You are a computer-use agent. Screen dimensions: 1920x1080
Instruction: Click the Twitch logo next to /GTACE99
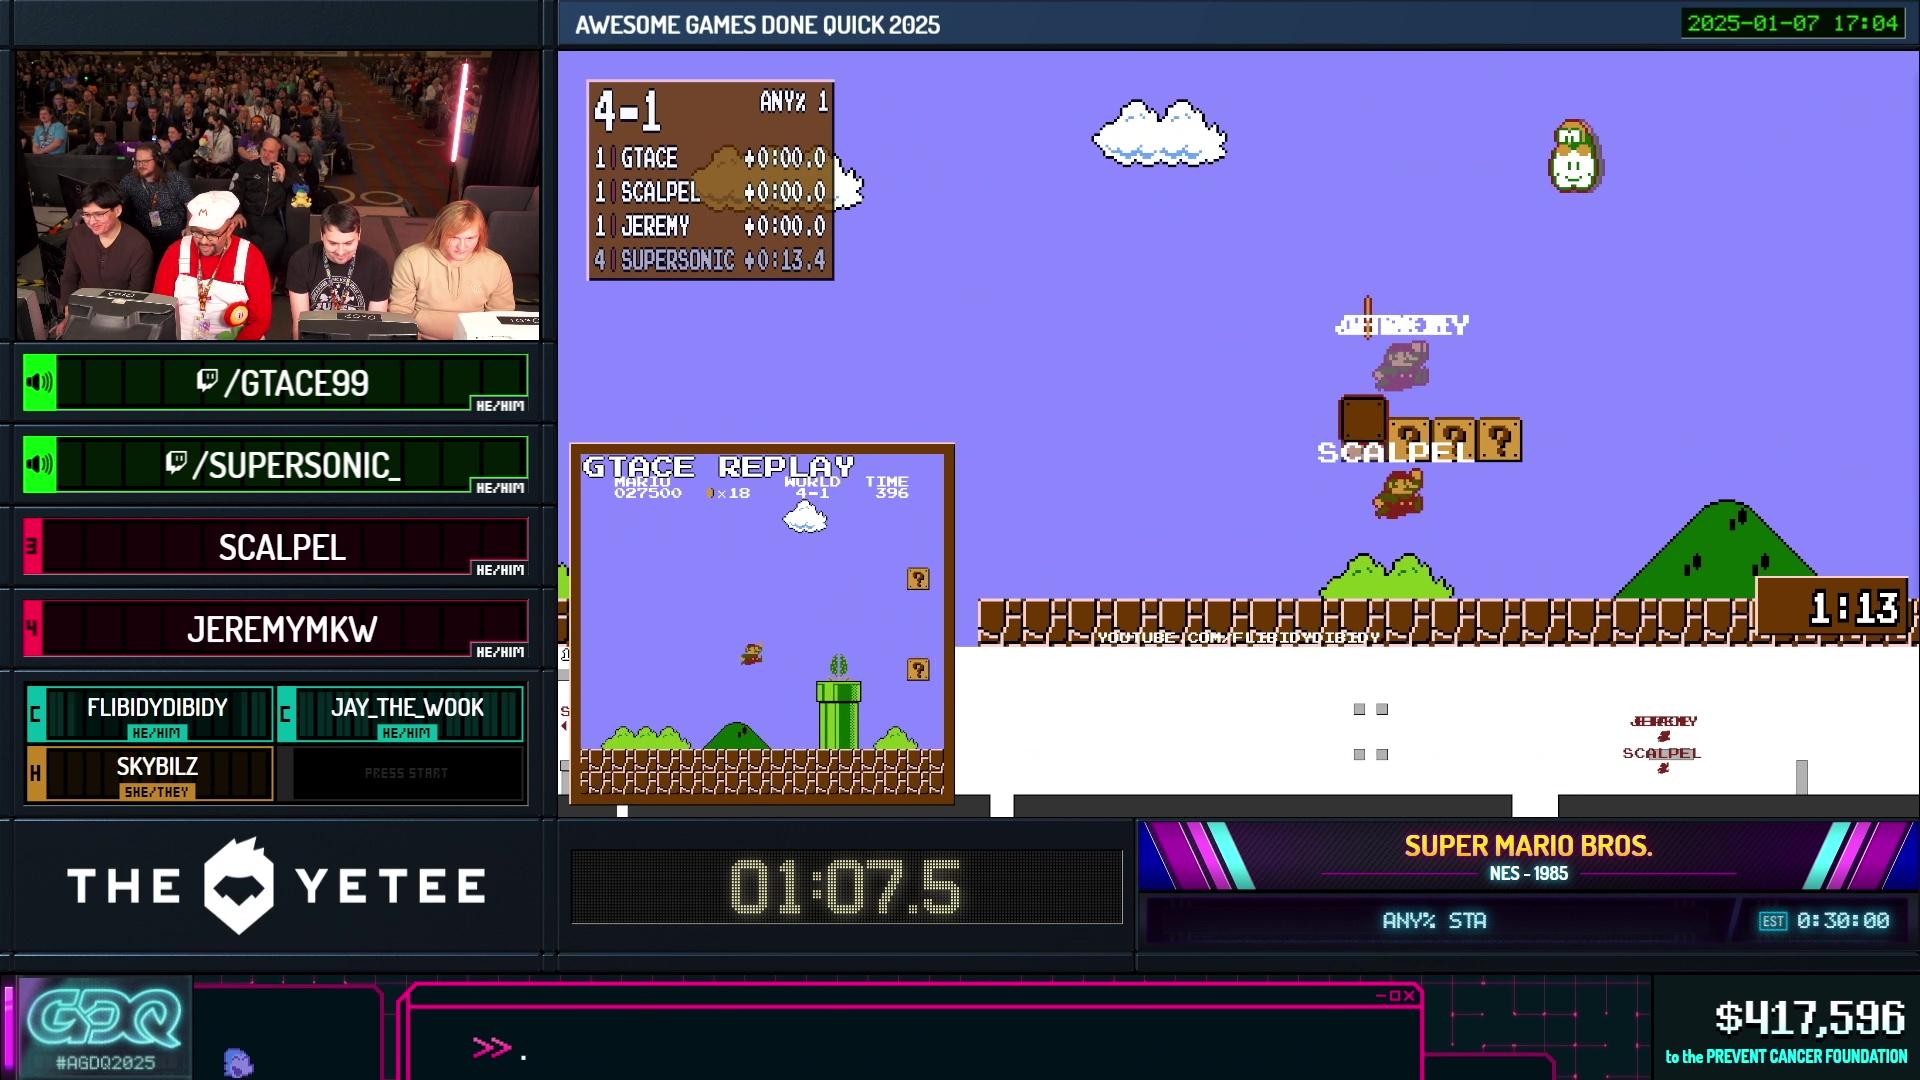(207, 380)
